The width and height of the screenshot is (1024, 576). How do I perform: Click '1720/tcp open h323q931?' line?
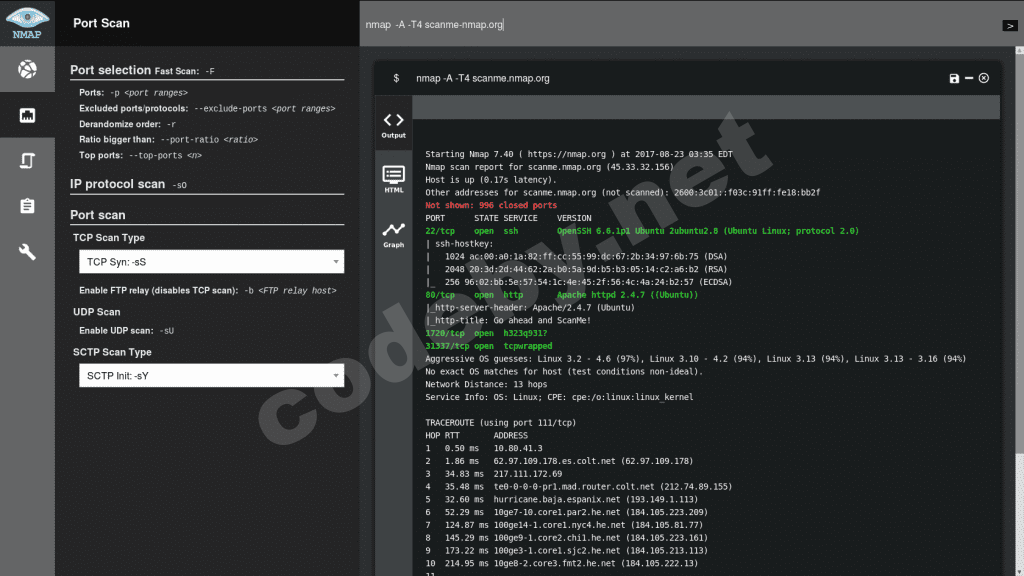coord(487,333)
